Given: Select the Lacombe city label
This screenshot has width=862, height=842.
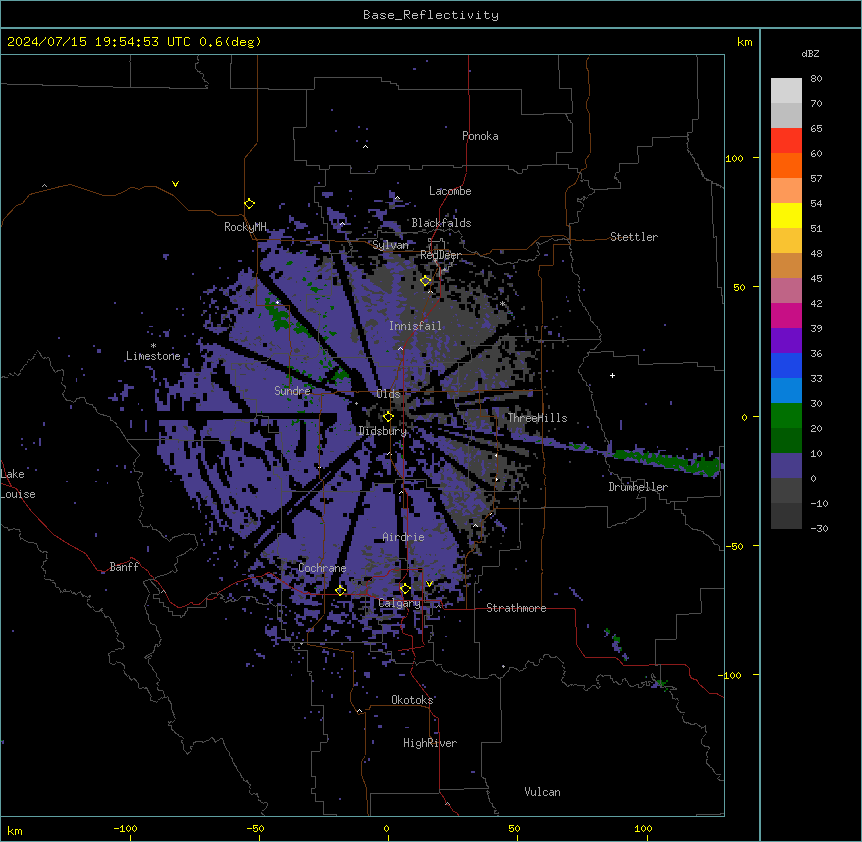Looking at the screenshot, I should click(x=450, y=191).
